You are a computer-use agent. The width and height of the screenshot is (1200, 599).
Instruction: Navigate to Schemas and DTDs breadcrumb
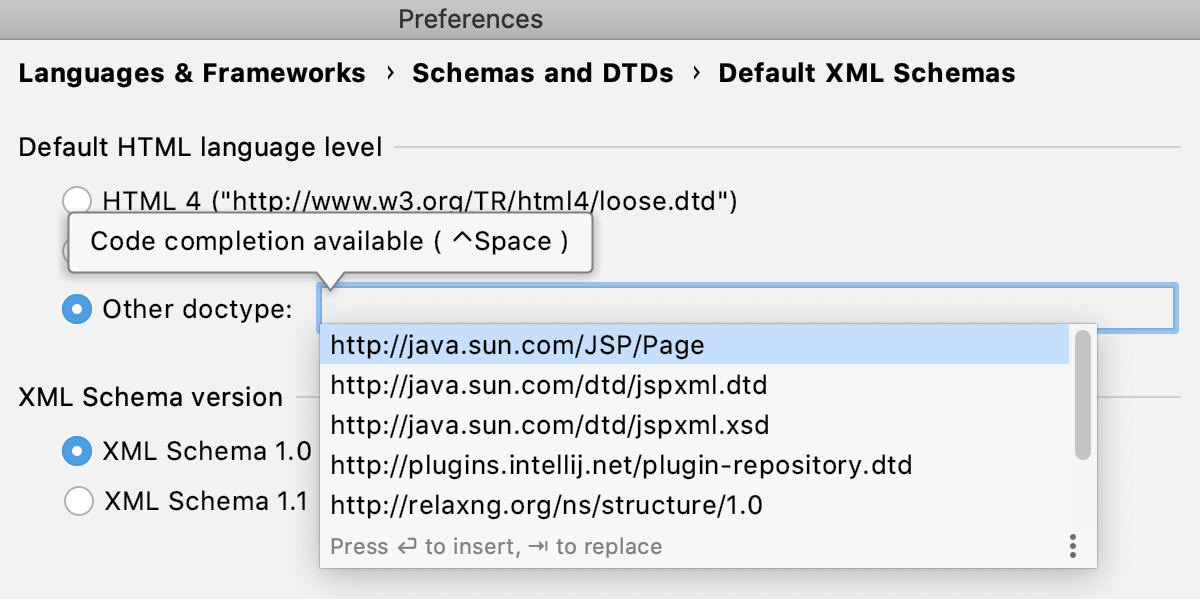[543, 72]
